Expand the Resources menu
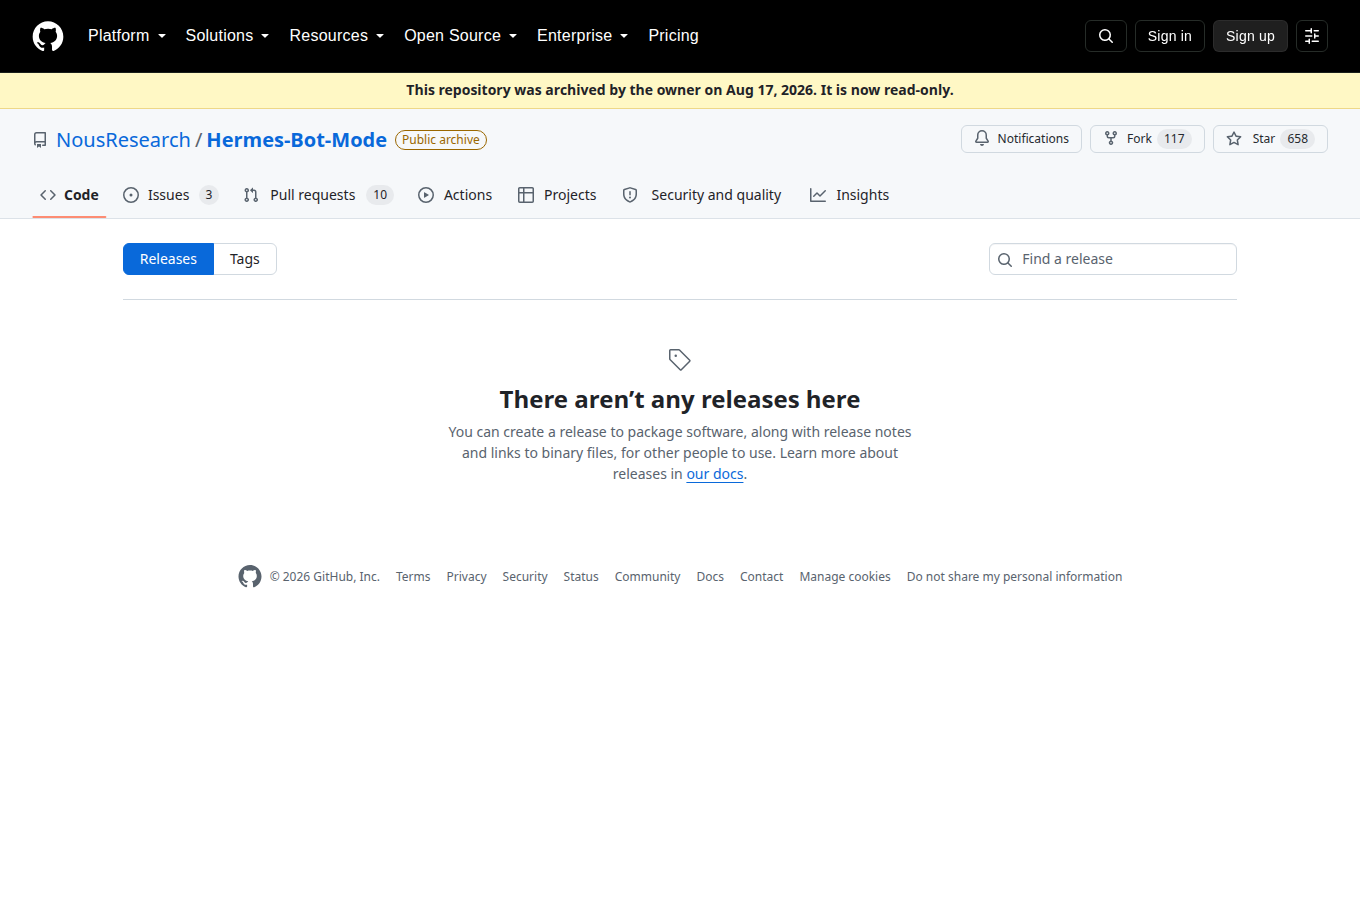 point(337,36)
